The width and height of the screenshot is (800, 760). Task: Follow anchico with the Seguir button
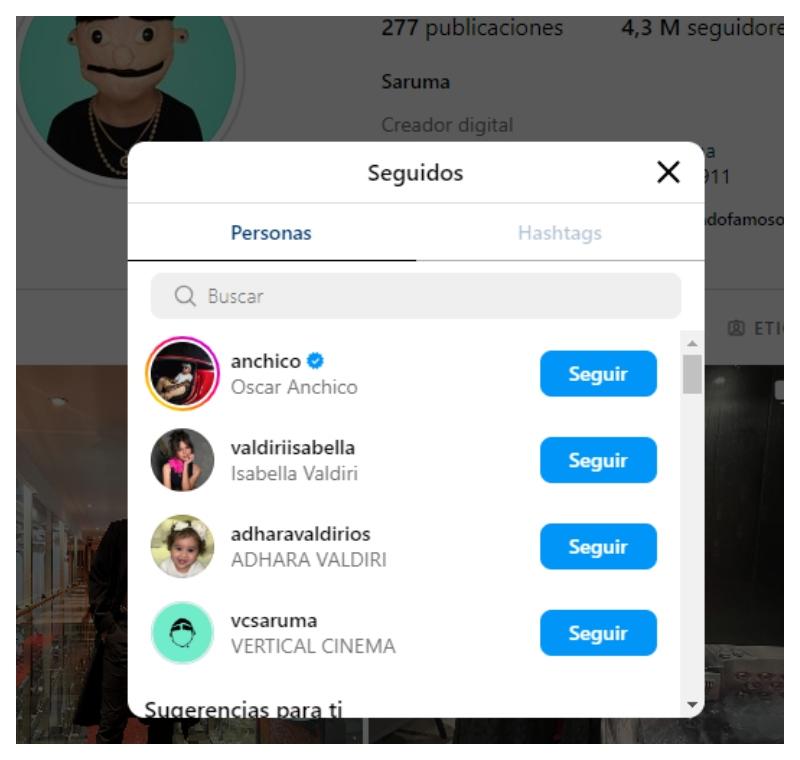598,373
